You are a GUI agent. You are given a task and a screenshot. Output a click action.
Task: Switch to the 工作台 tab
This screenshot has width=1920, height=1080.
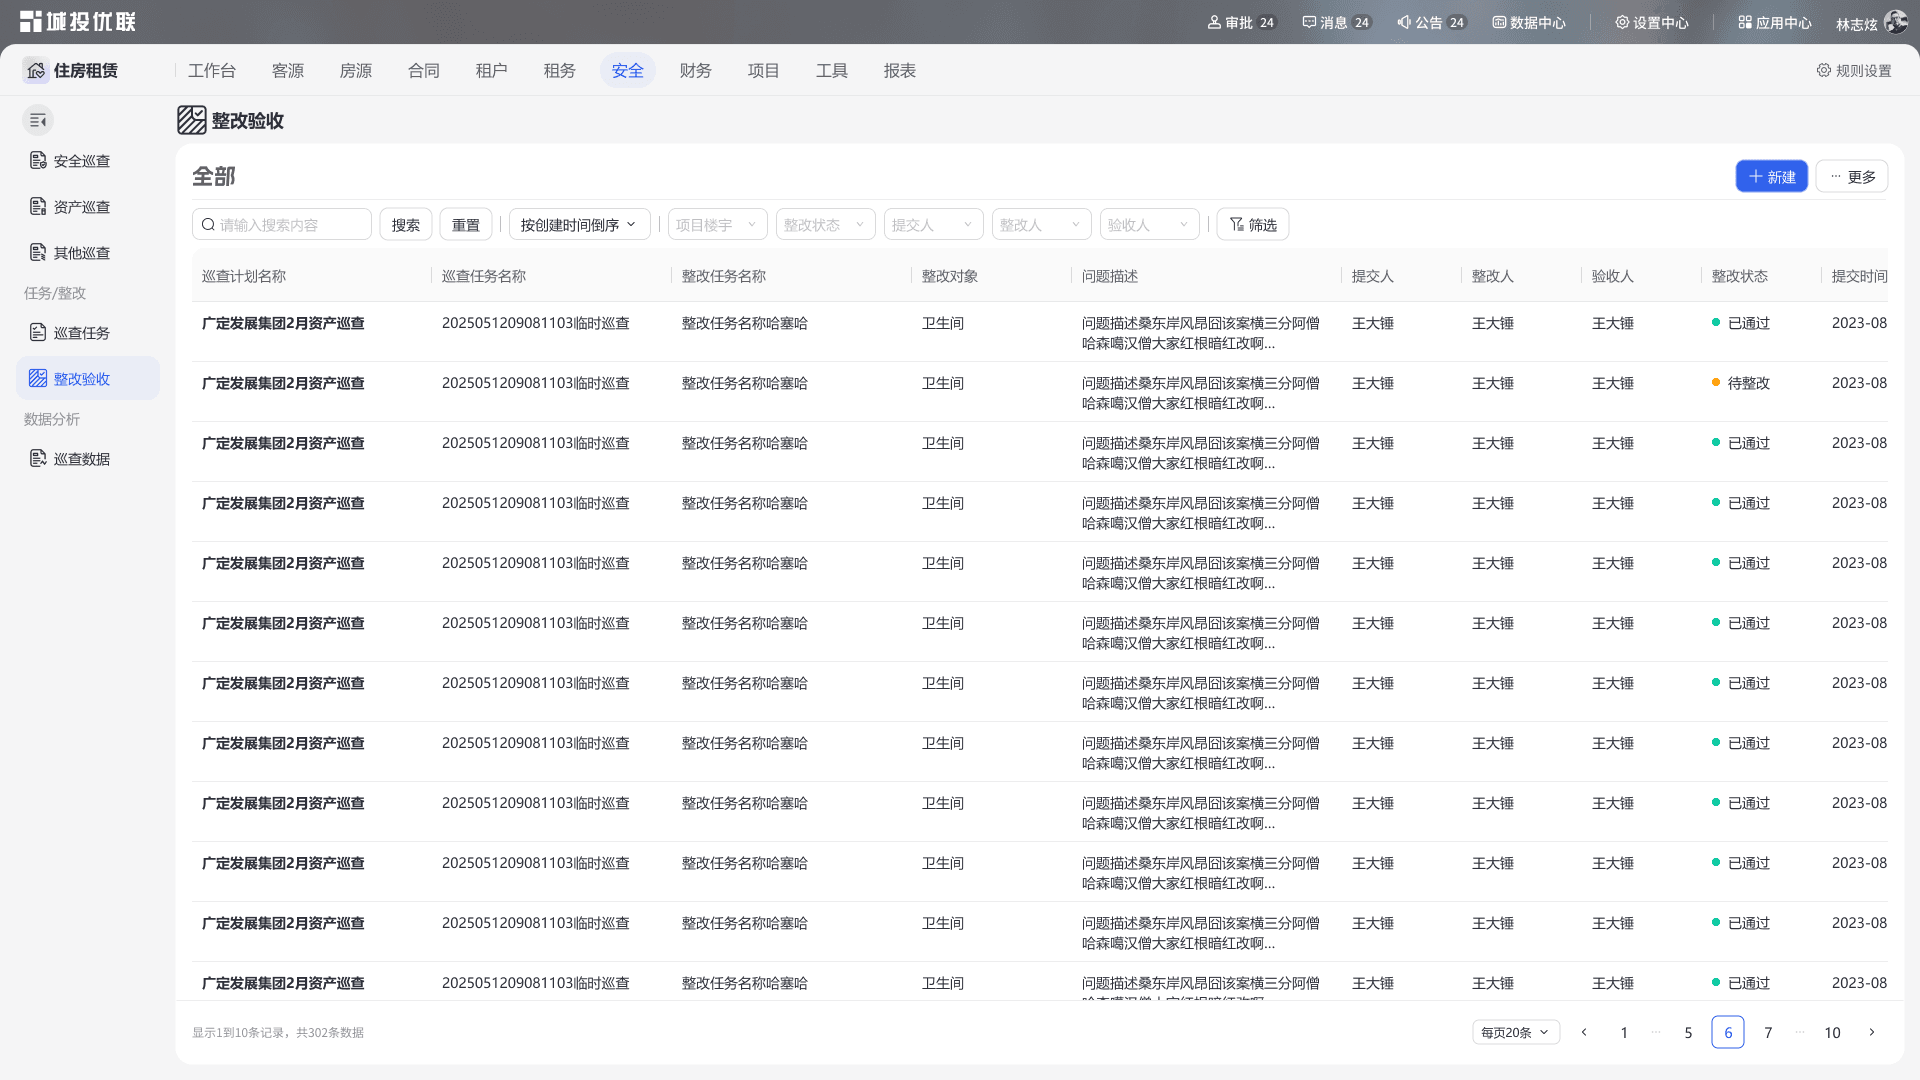[212, 70]
